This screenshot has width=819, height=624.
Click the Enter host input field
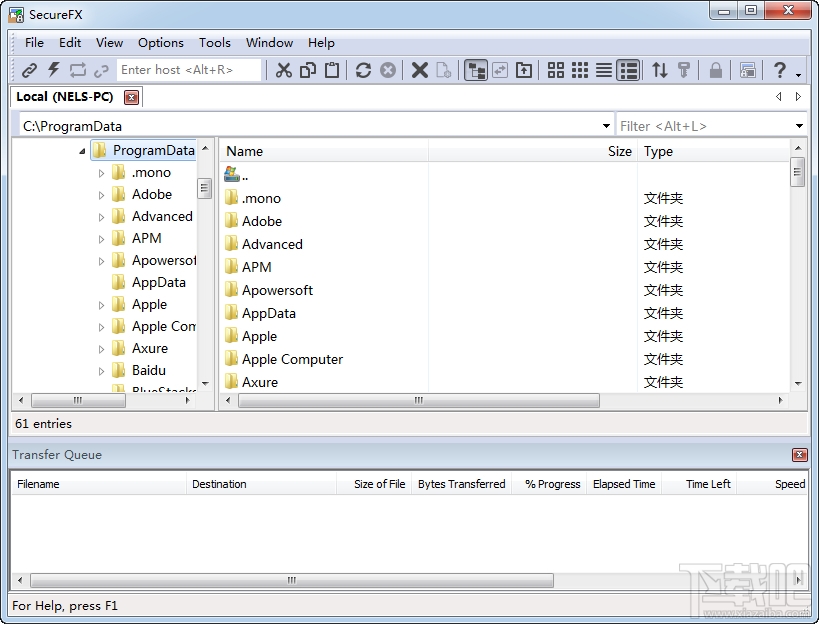(189, 70)
